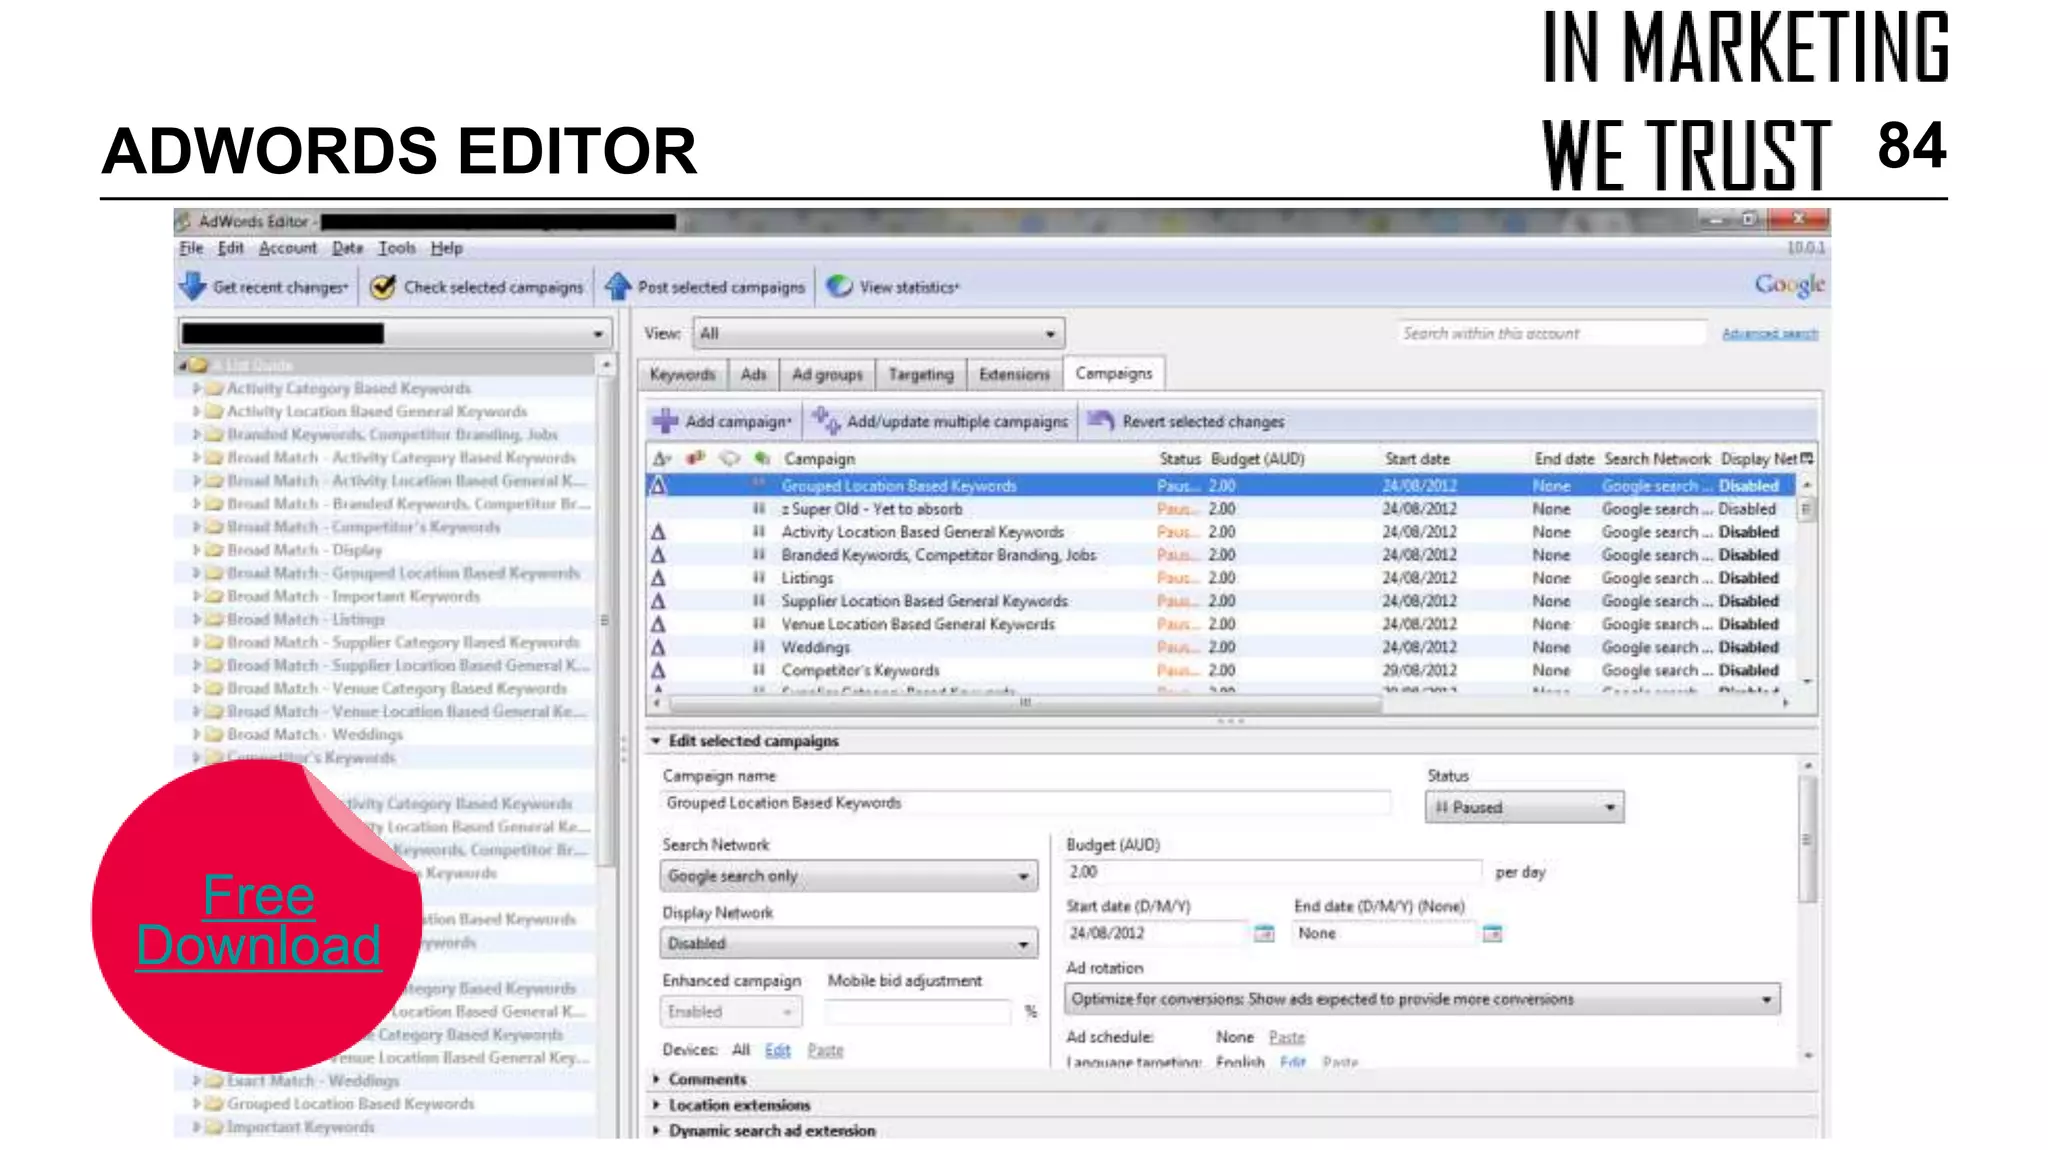Click the comment bubble column header icon
The height and width of the screenshot is (1150, 2048).
coord(730,458)
